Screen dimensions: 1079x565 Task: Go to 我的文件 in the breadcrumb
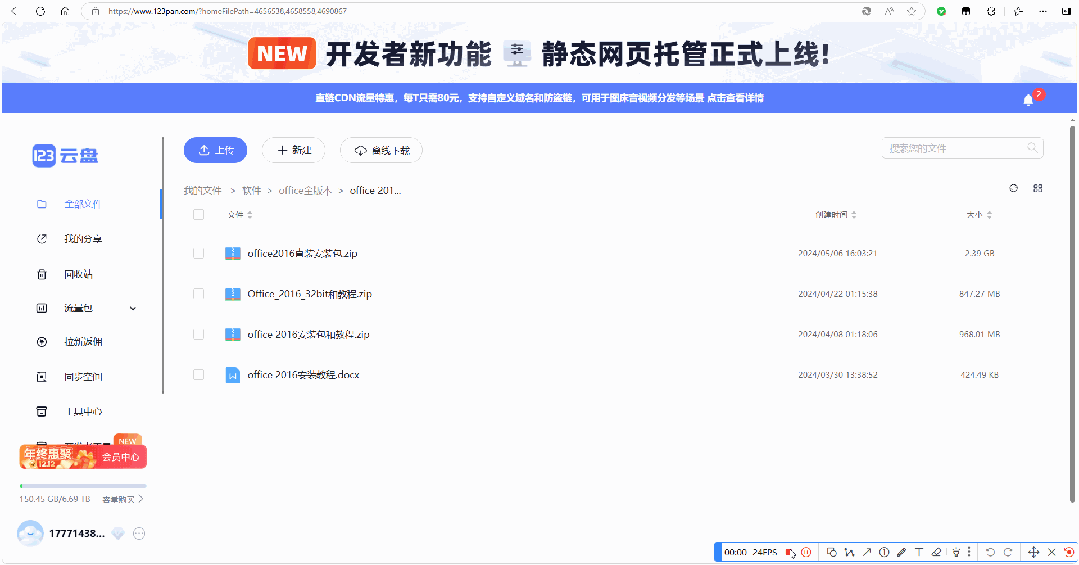pos(202,191)
